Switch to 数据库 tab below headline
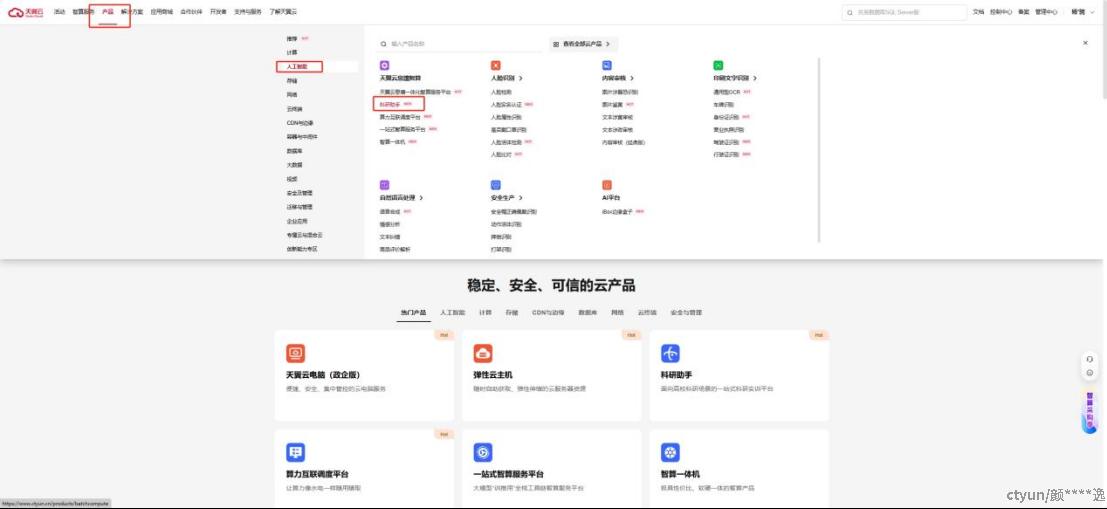 (588, 312)
